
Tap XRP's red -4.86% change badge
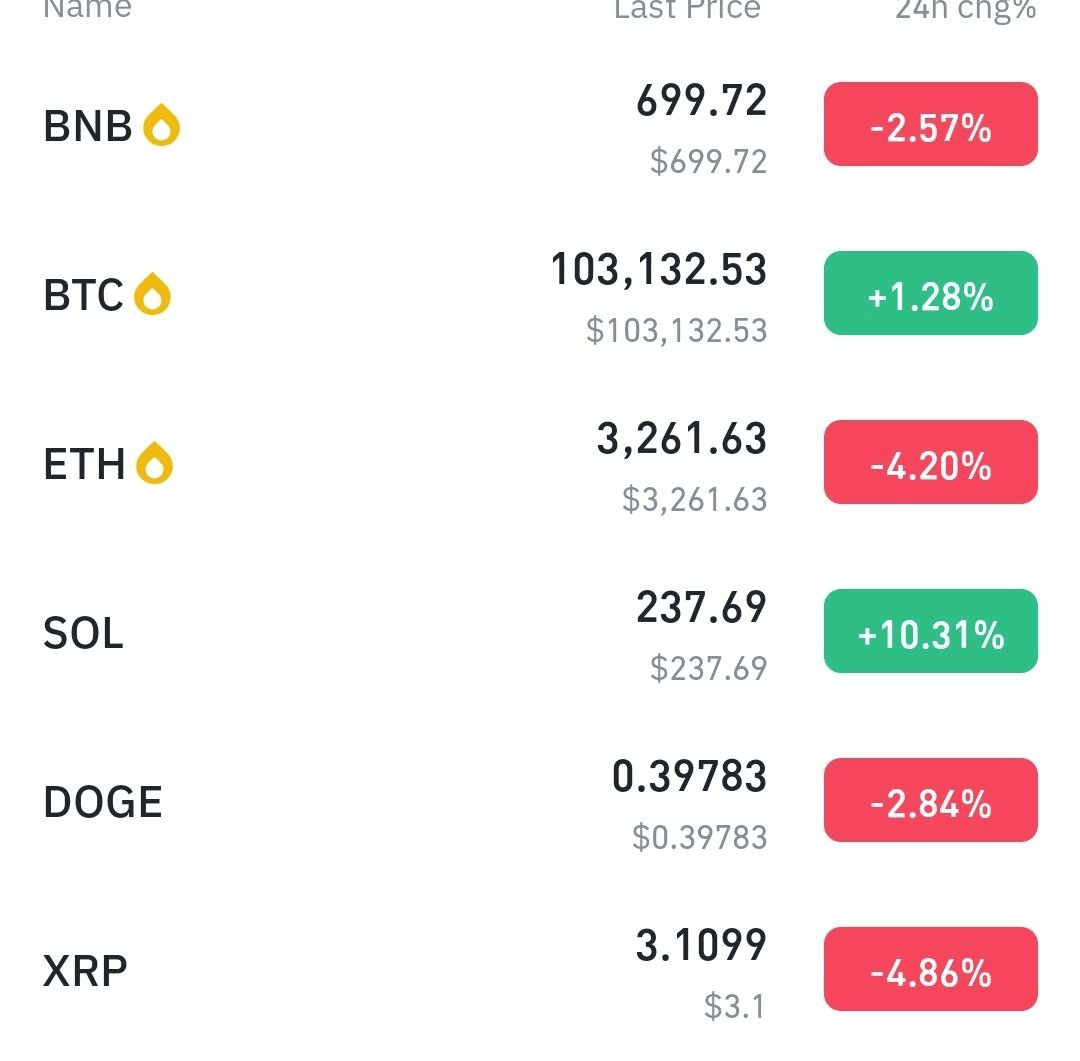click(x=931, y=969)
